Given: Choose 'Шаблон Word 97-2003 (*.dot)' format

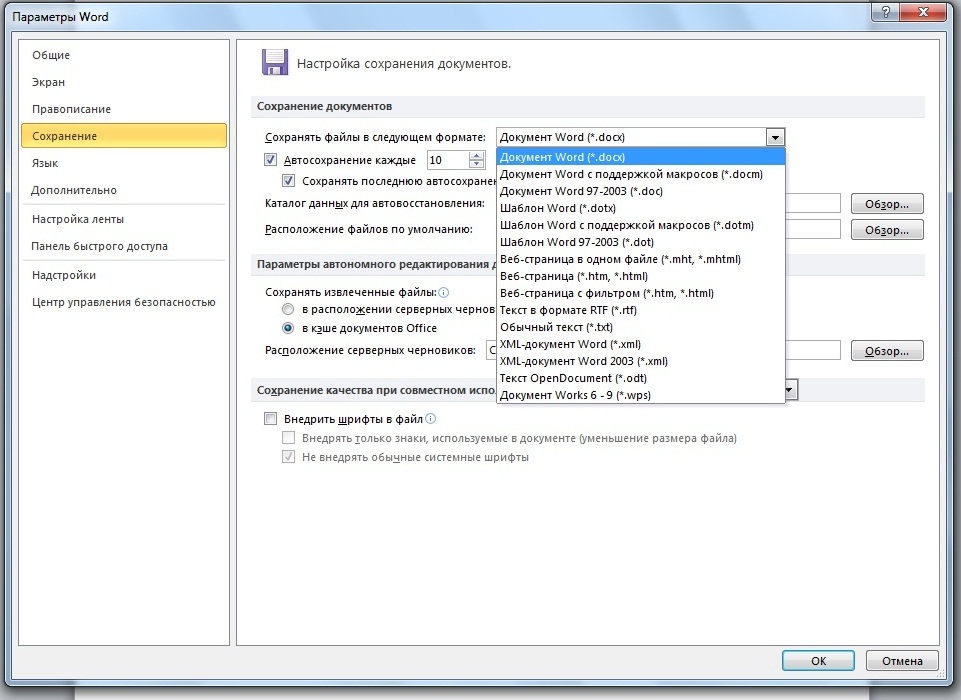Looking at the screenshot, I should (640, 242).
